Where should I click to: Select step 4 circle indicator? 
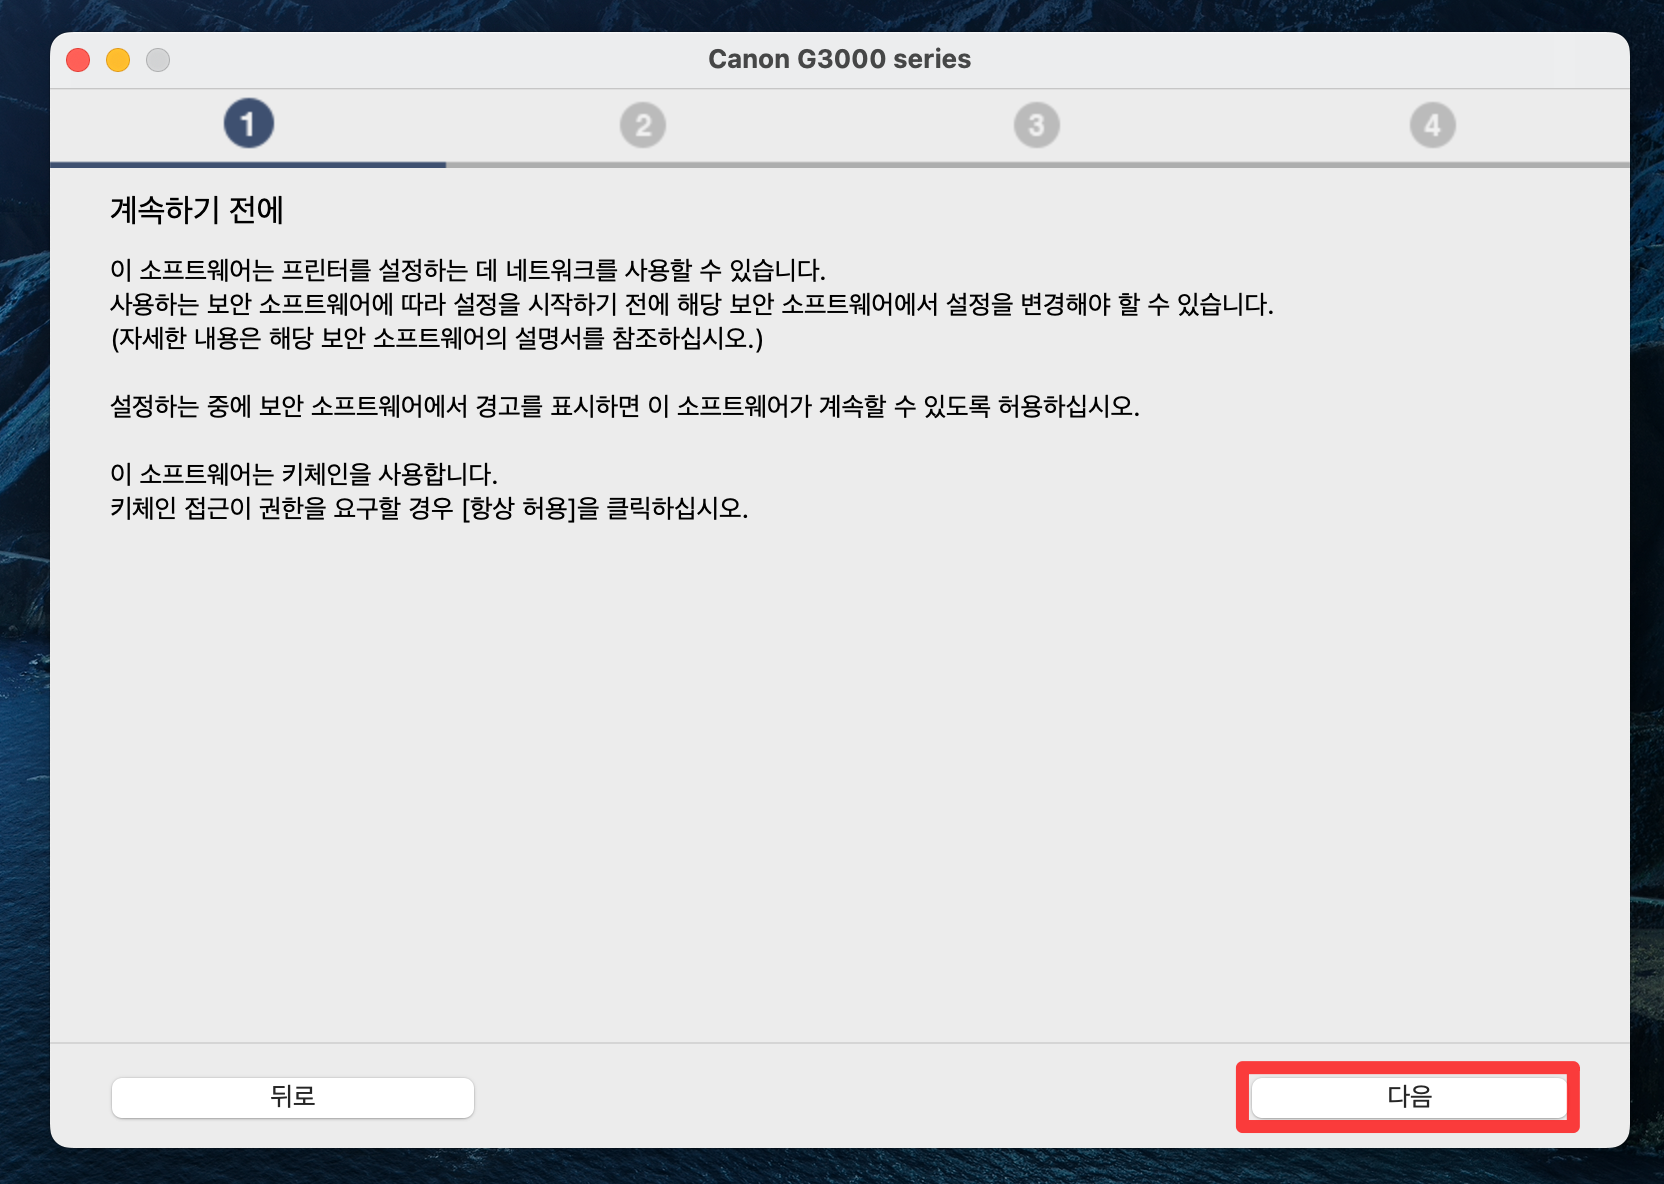1433,125
